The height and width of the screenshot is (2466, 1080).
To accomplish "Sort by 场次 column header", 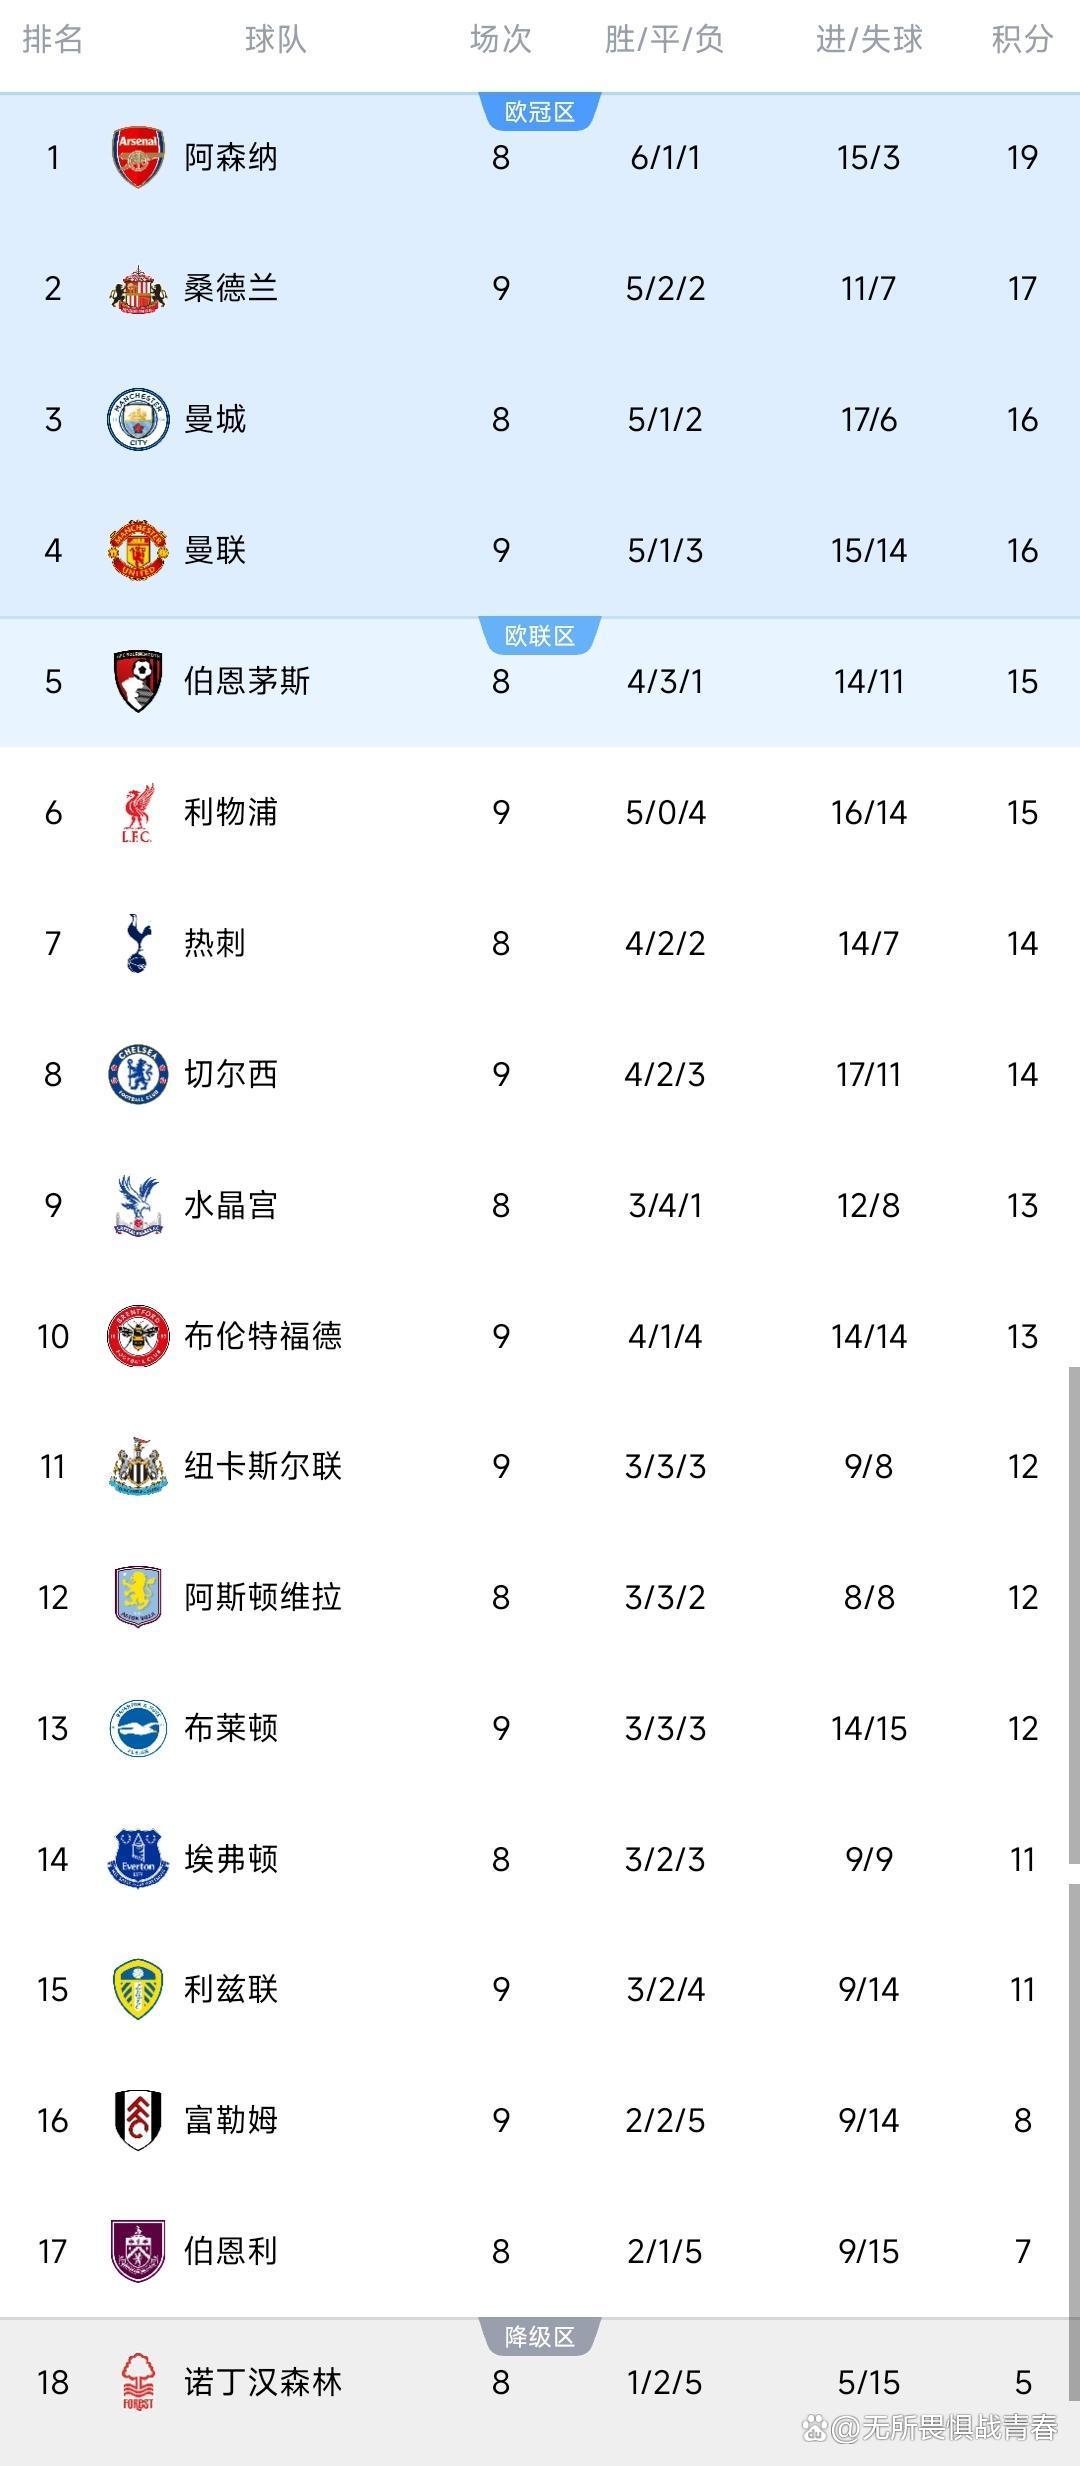I will [x=501, y=40].
